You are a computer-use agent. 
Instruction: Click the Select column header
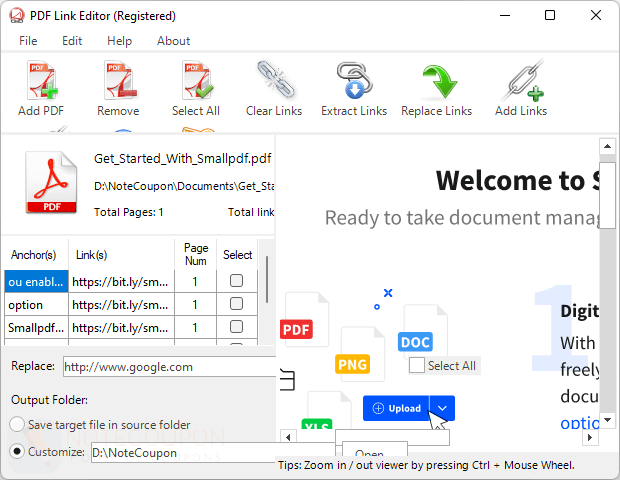pyautogui.click(x=237, y=255)
